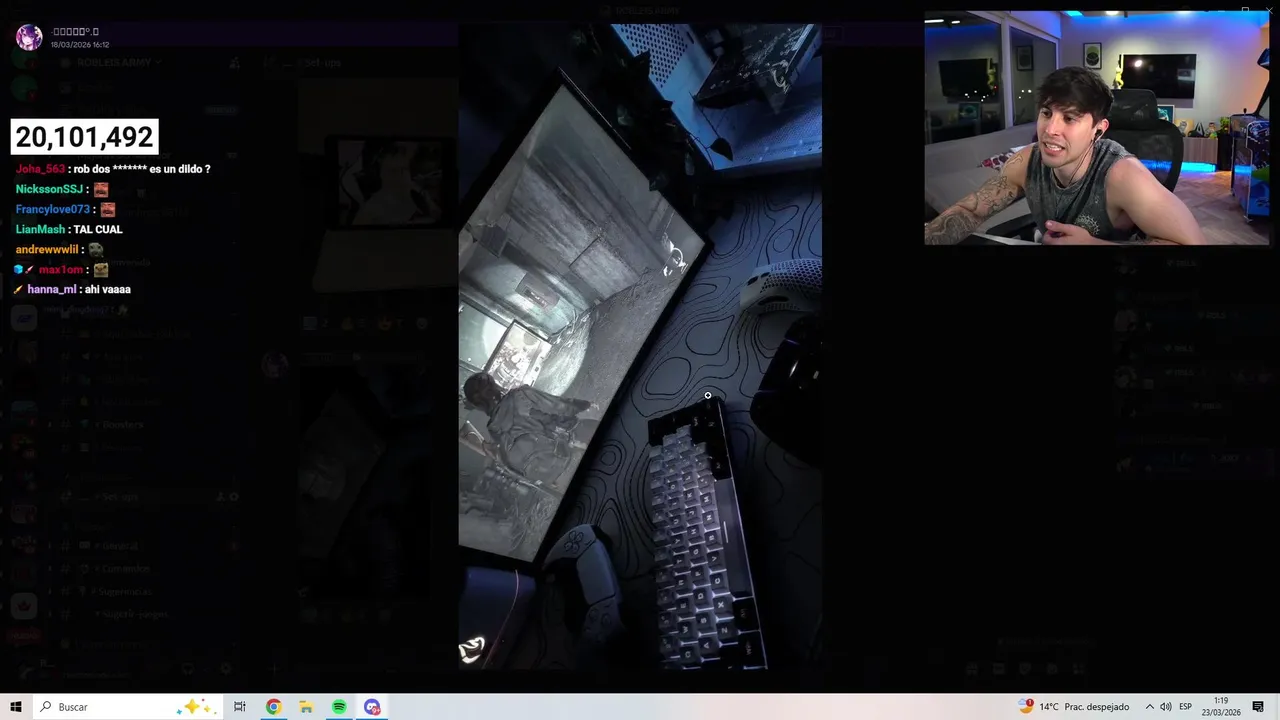This screenshot has width=1280, height=720.
Task: Click chat username max1om
Action: pos(61,269)
